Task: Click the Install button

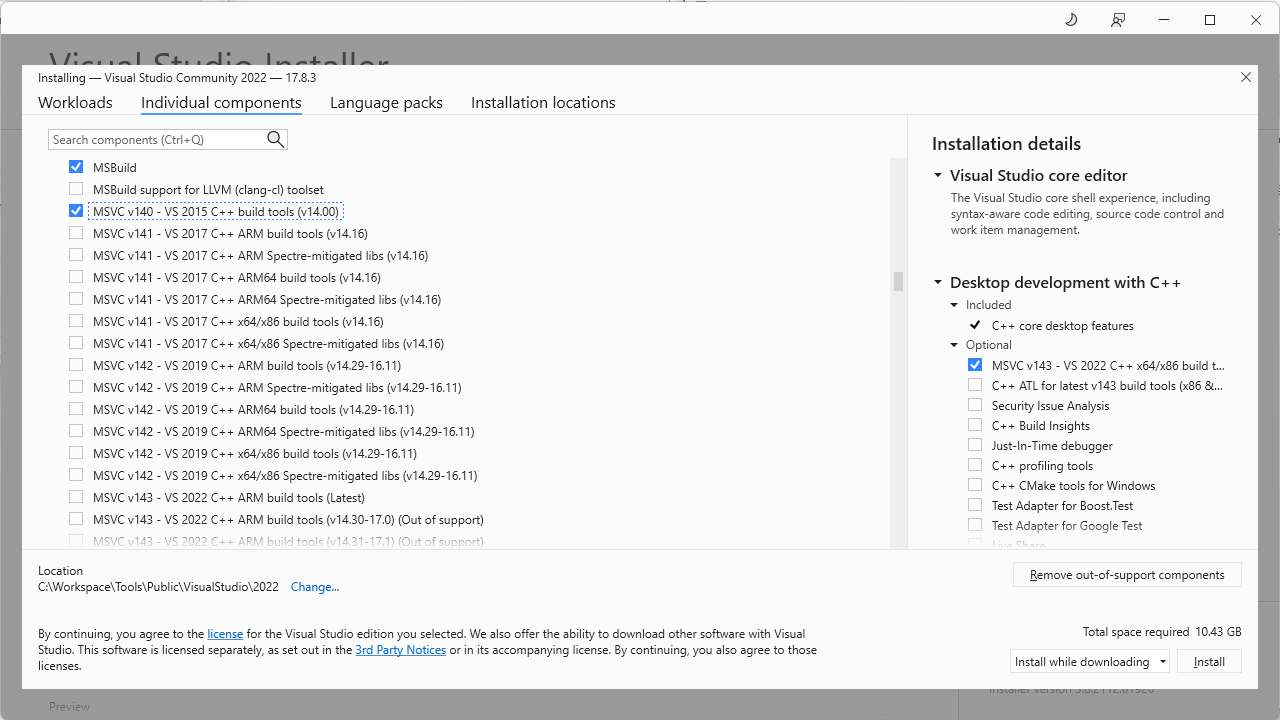Action: click(x=1209, y=661)
